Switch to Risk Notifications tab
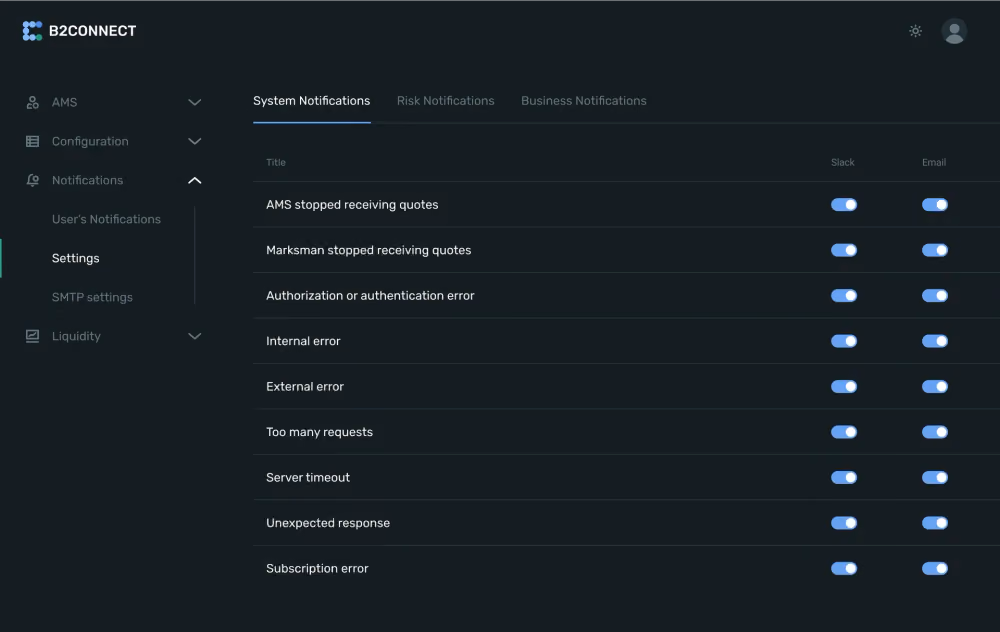 pyautogui.click(x=445, y=101)
